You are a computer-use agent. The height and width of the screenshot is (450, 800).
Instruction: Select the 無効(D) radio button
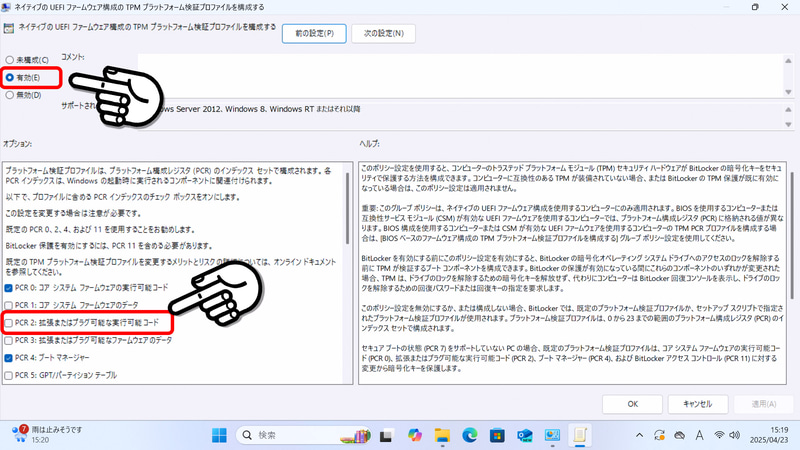10,95
